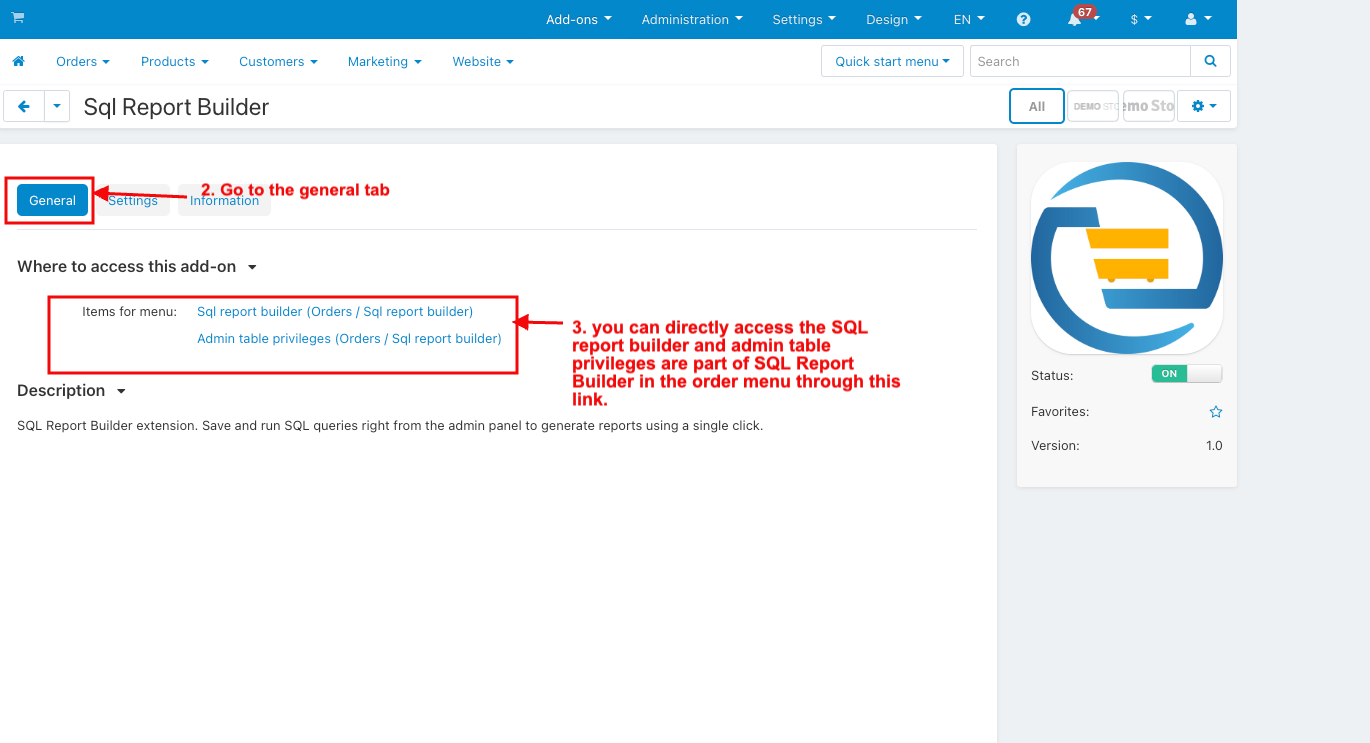Switch to the General tab
This screenshot has height=743, width=1370.
(52, 201)
